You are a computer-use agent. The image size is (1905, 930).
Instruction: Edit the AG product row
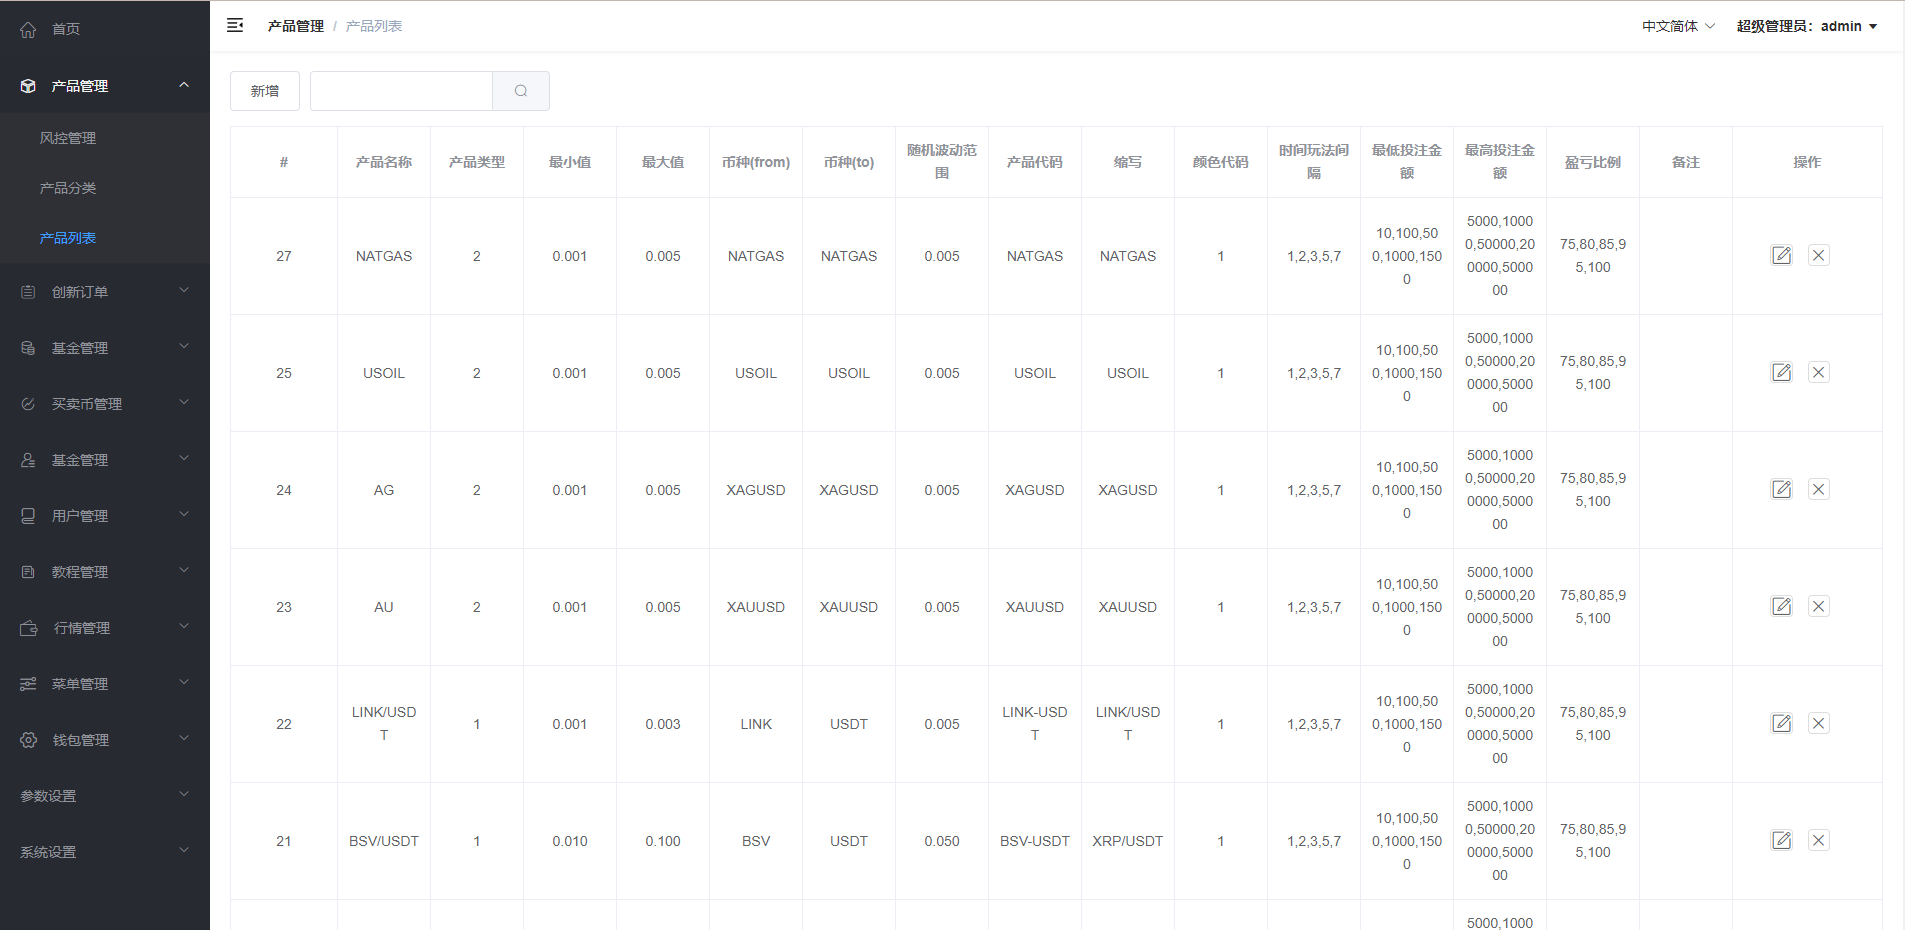(1781, 490)
